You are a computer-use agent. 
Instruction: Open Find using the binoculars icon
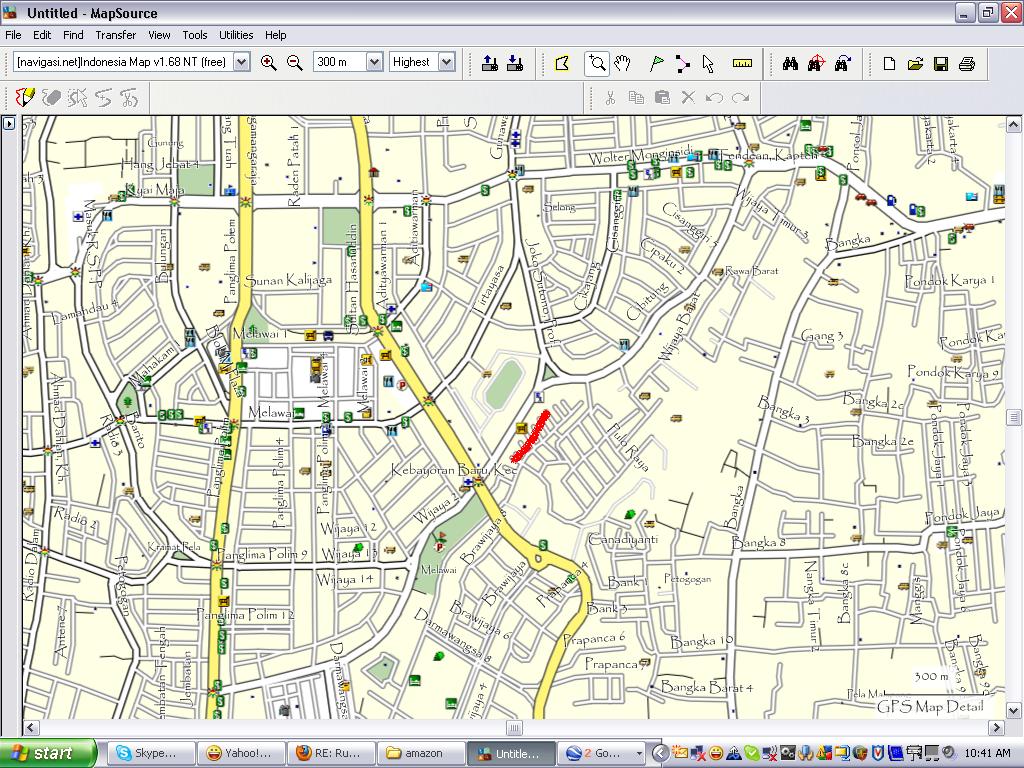793,63
